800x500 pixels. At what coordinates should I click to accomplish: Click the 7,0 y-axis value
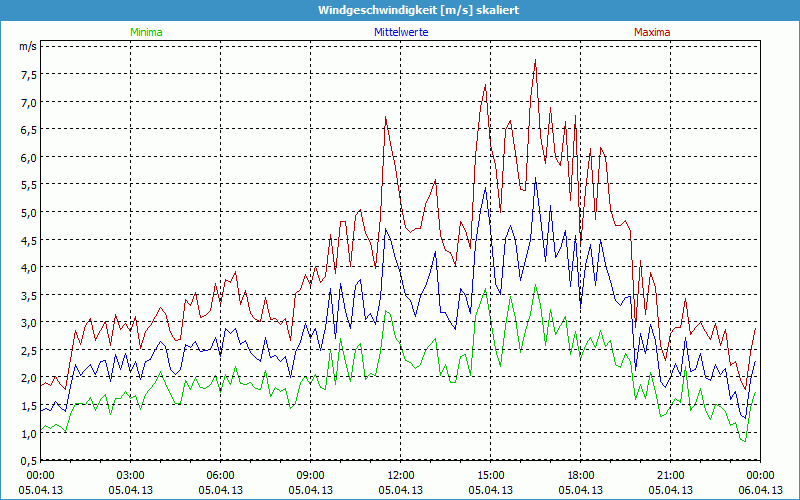click(x=29, y=103)
